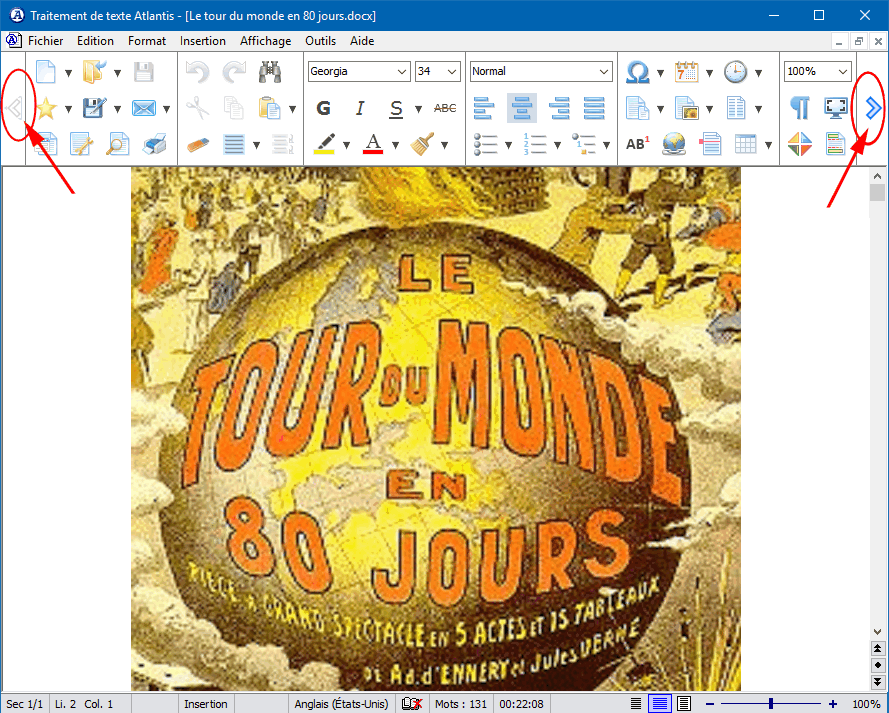Align paragraph to the left
889x713 pixels.
point(484,108)
